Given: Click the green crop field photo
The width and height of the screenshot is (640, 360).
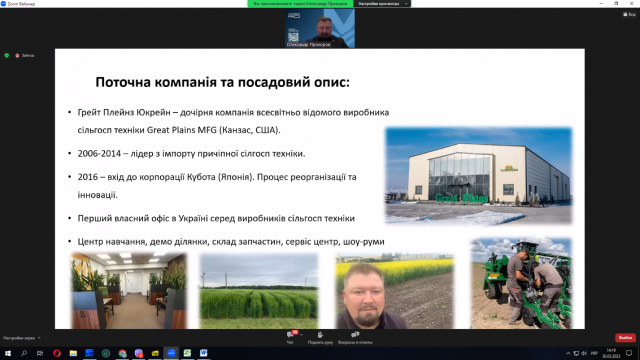Looking at the screenshot, I should pyautogui.click(x=259, y=291).
